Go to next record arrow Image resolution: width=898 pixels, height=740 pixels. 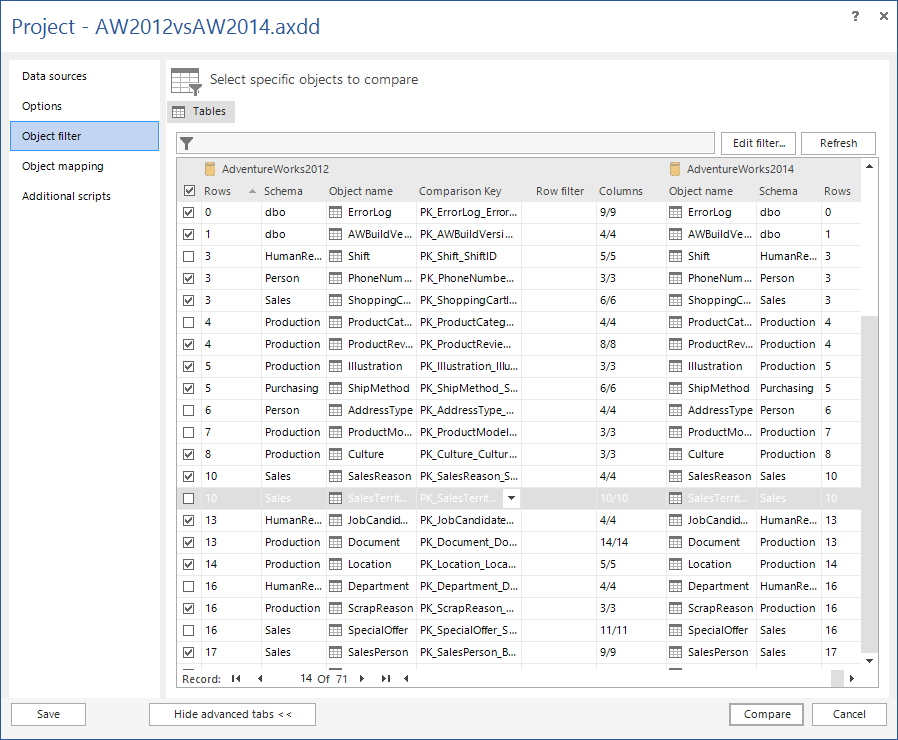point(361,679)
